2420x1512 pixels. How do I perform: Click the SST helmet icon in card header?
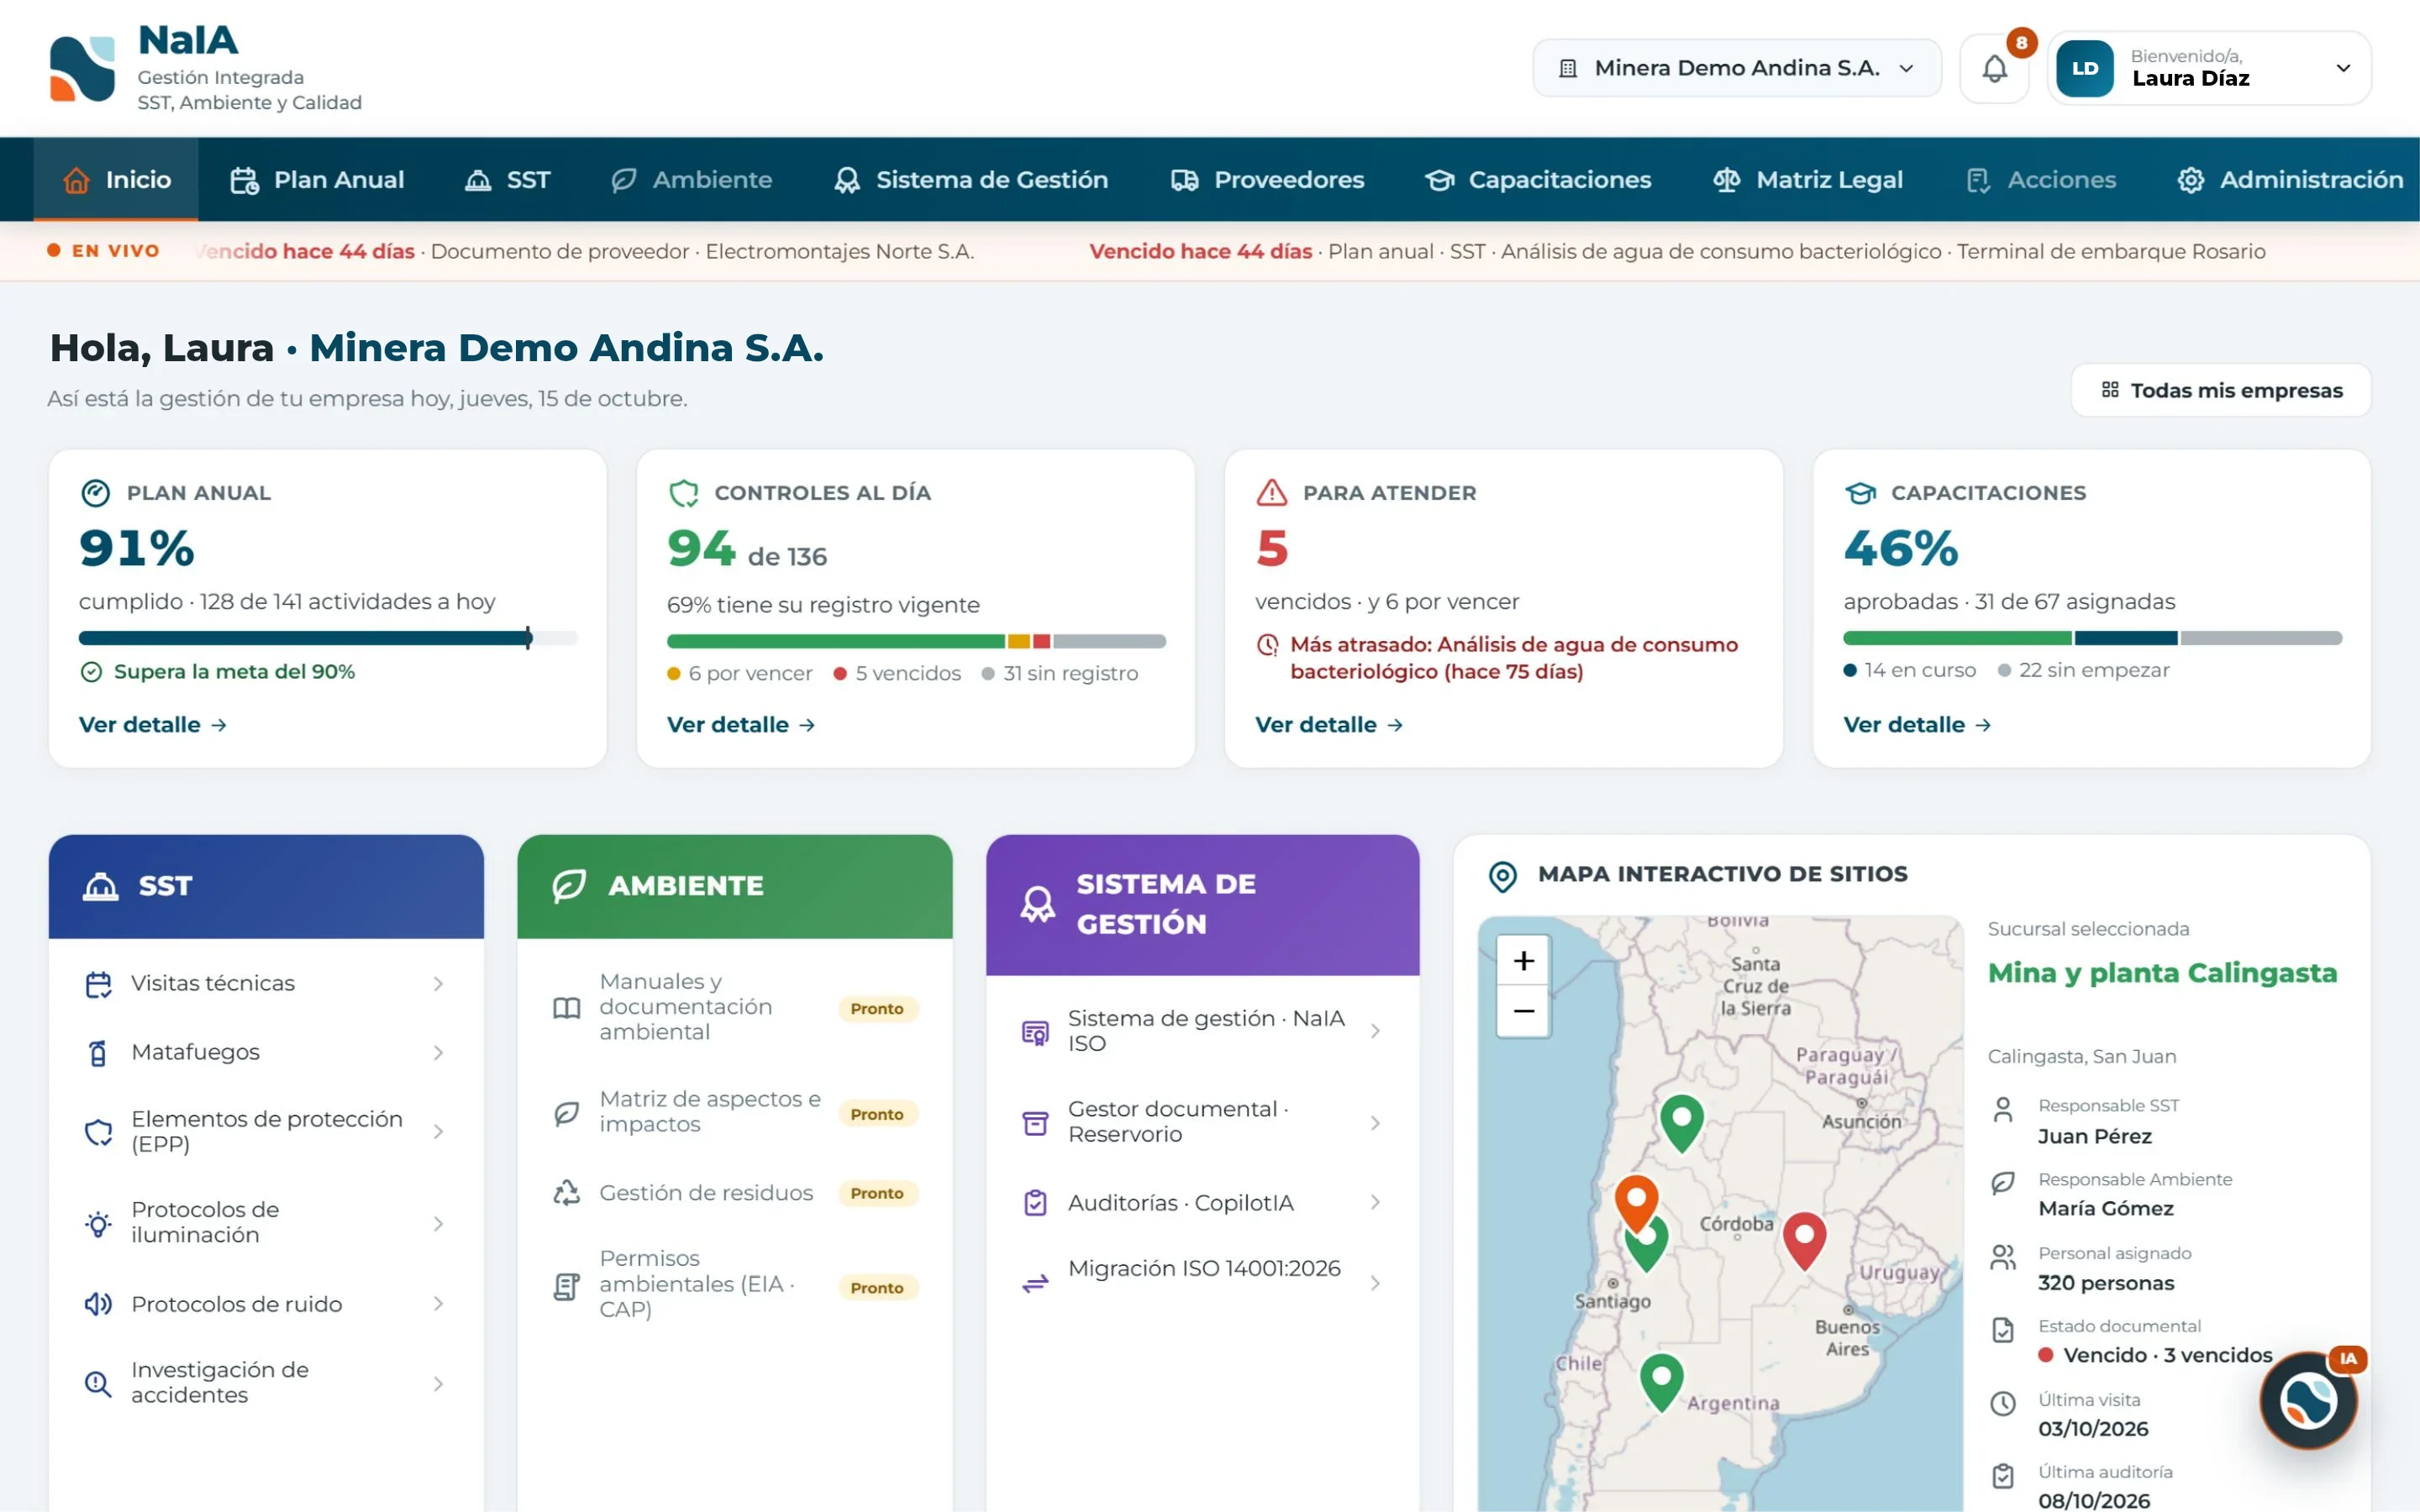point(100,886)
